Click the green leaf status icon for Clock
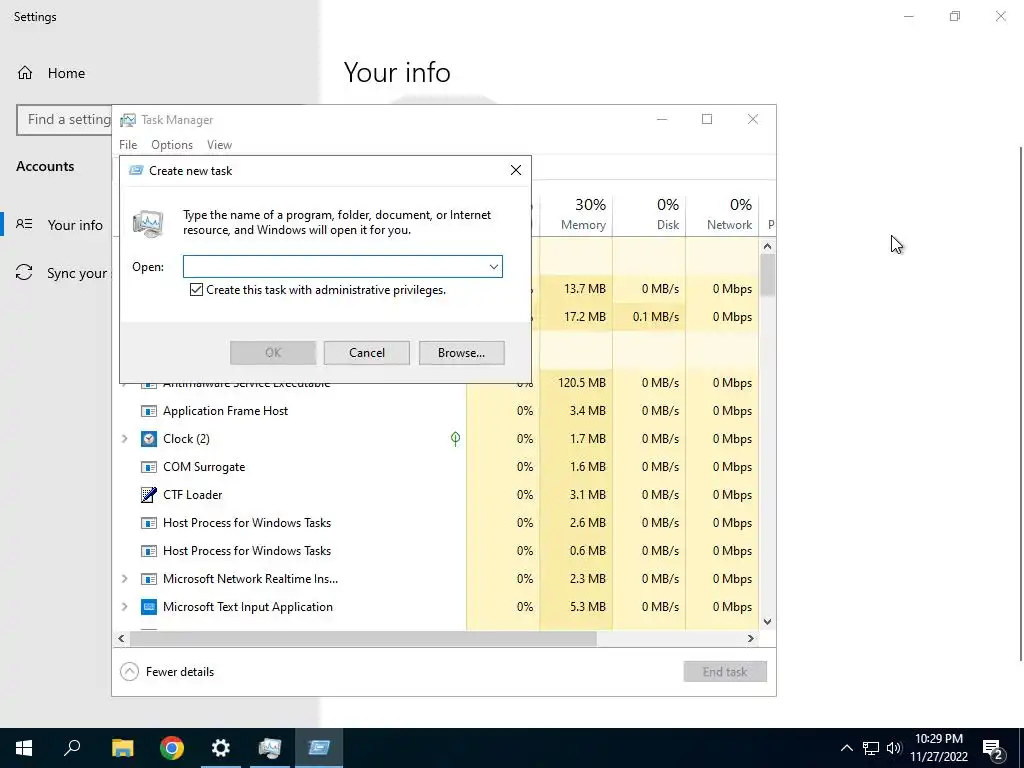1024x768 pixels. (x=455, y=439)
